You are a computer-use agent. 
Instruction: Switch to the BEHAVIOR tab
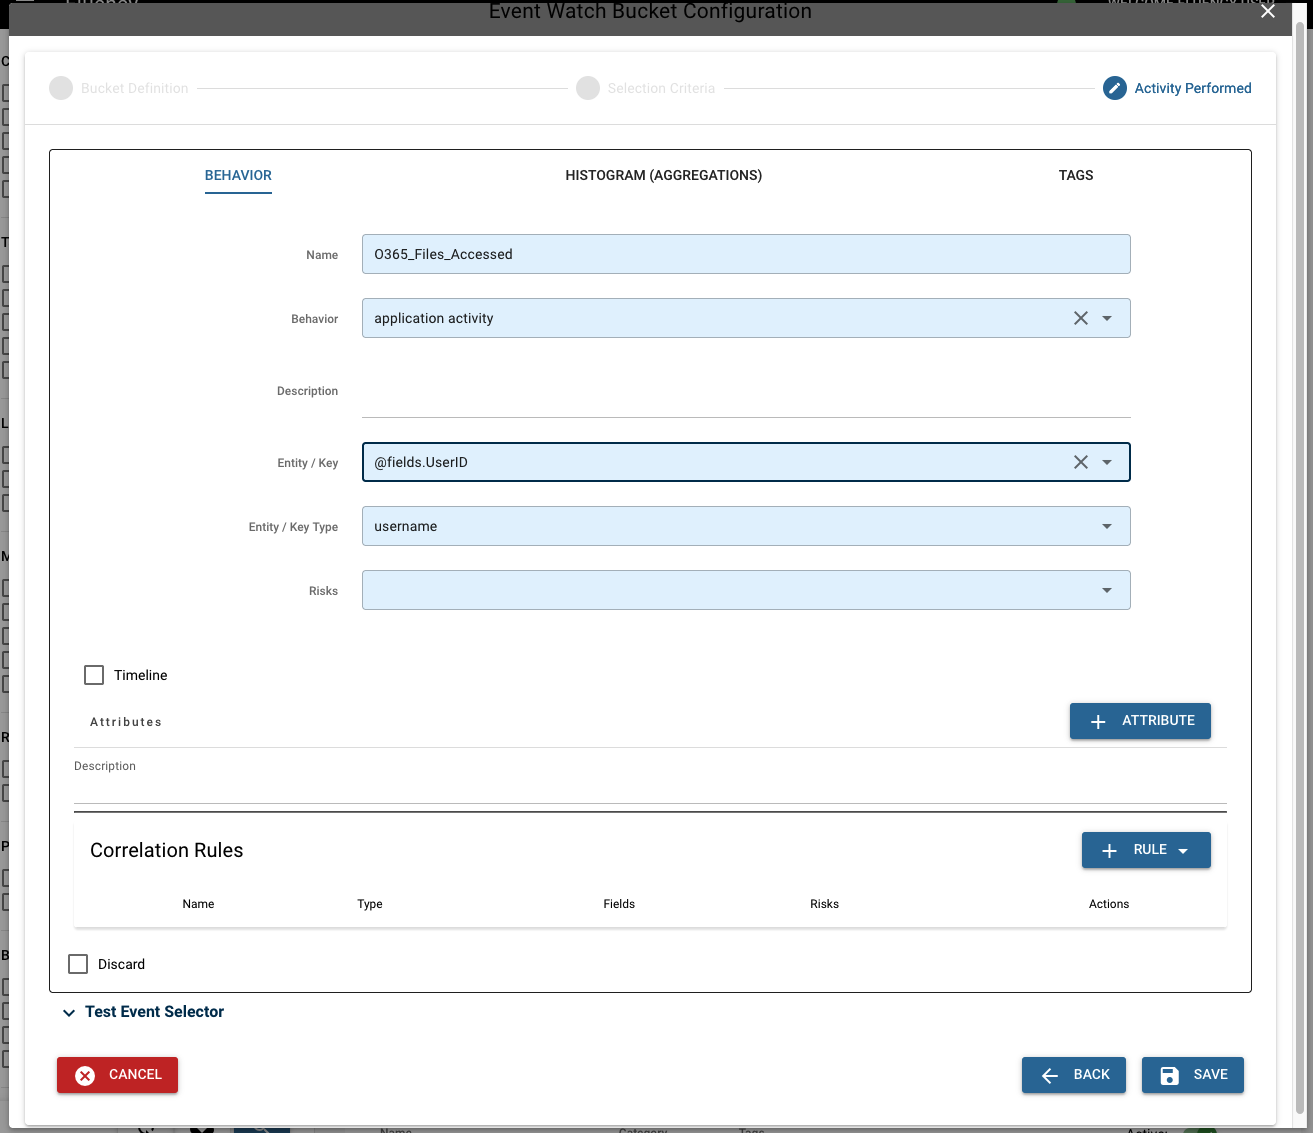click(238, 175)
